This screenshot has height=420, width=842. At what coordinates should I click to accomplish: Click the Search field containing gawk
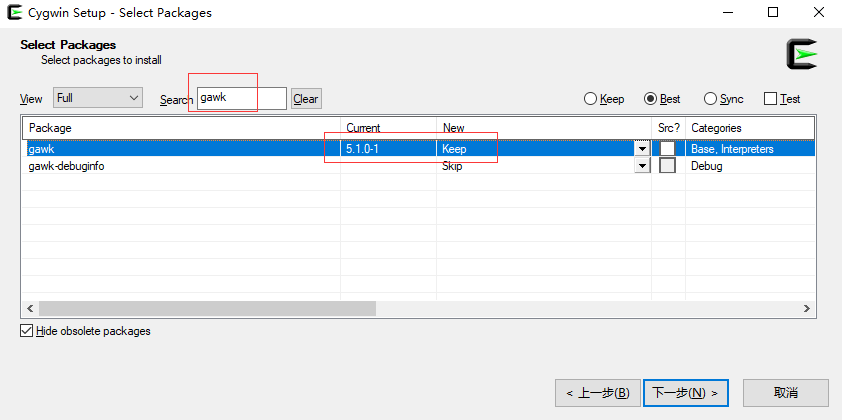242,98
